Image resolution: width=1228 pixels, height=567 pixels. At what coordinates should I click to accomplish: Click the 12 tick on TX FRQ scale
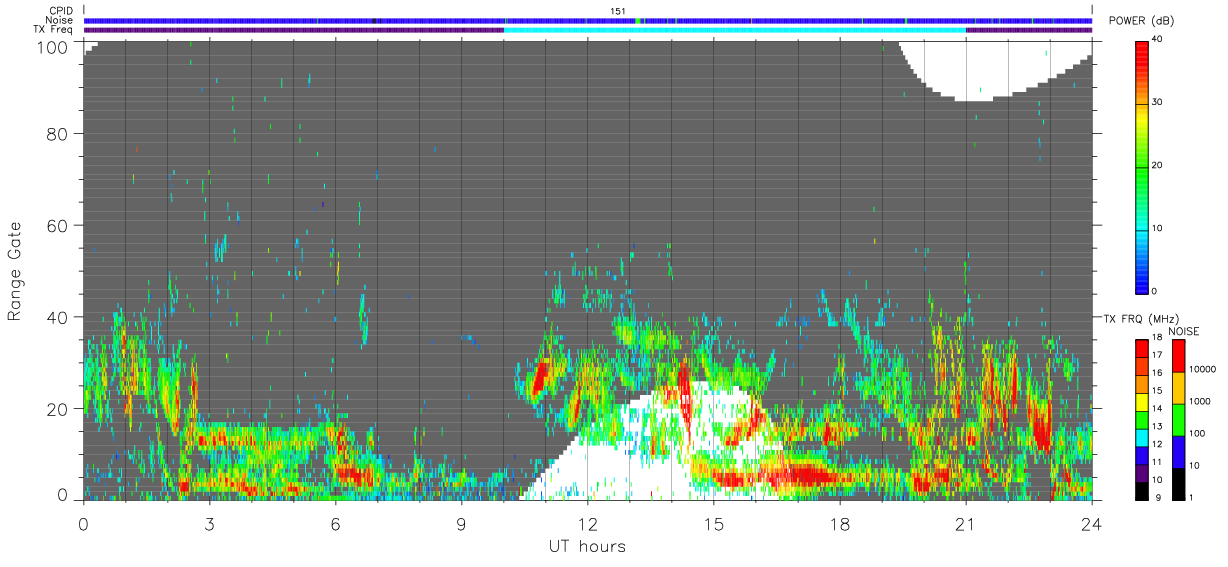click(1158, 445)
